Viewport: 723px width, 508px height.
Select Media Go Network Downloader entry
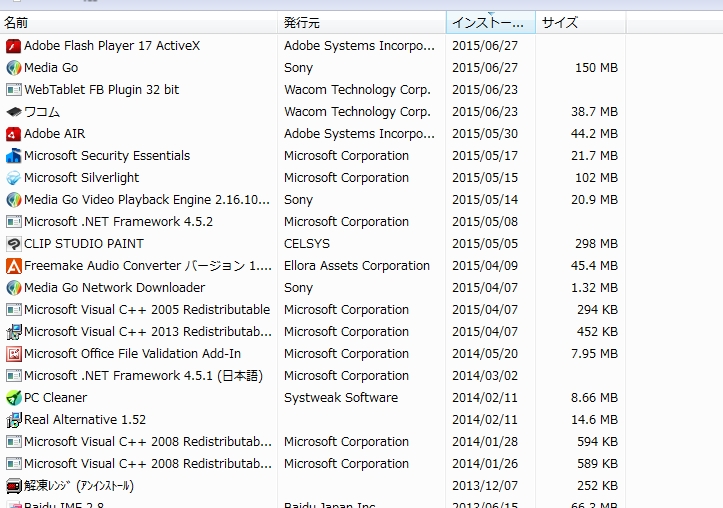114,288
